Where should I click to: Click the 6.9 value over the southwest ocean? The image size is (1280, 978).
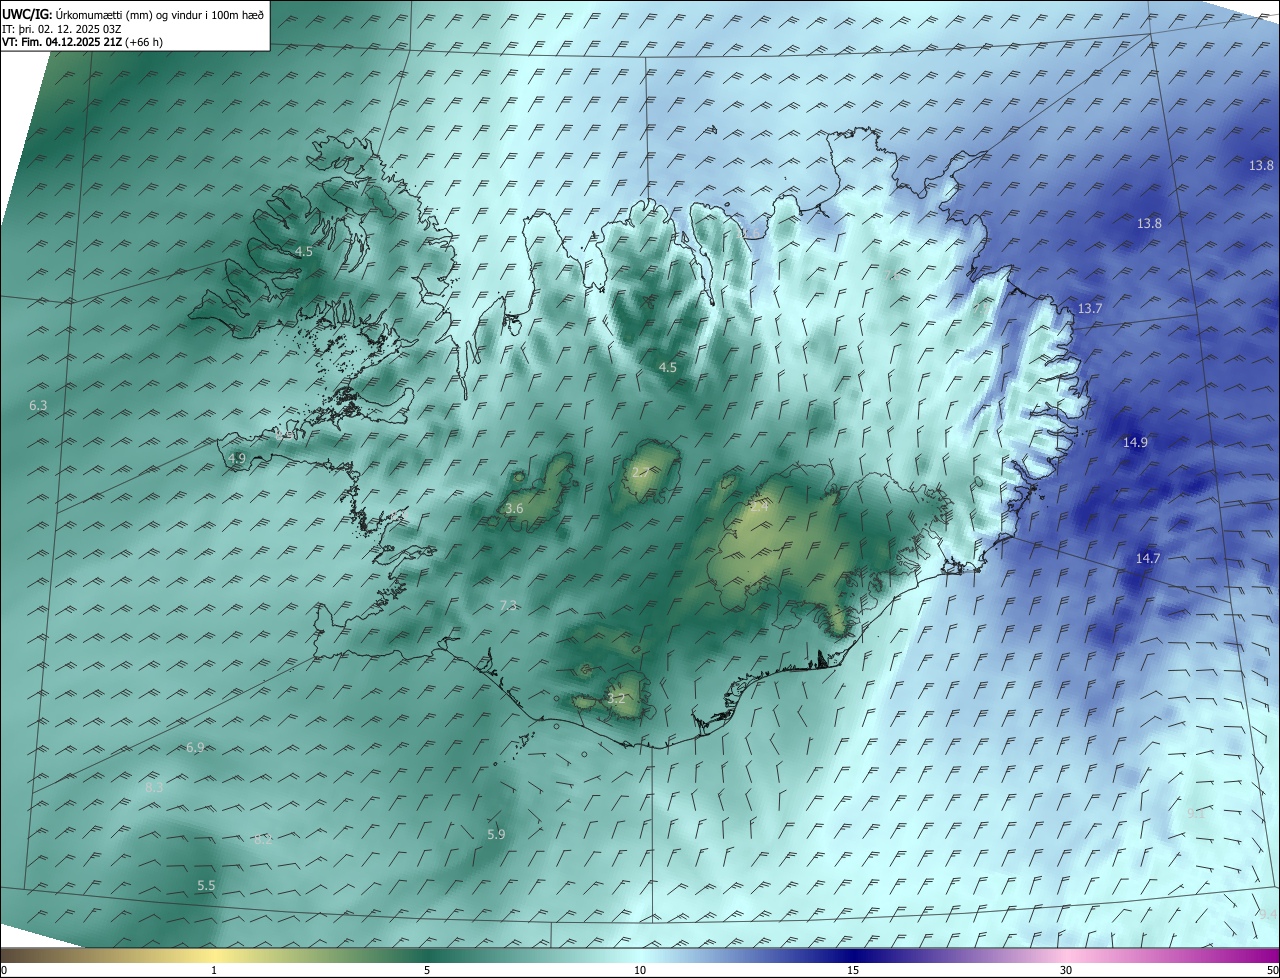point(195,748)
